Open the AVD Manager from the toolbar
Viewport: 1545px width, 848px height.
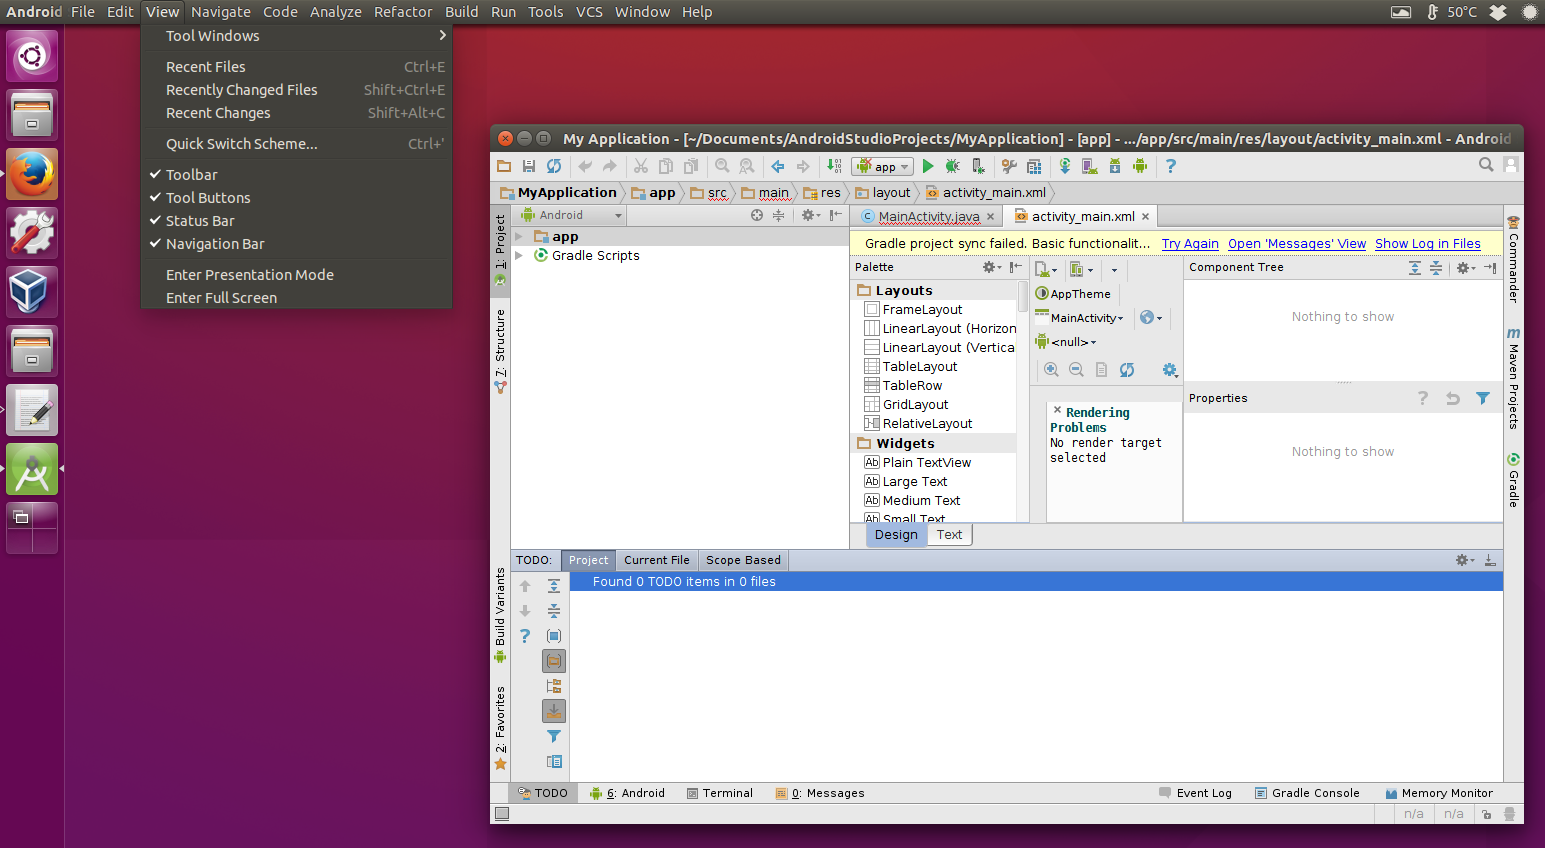(1088, 166)
